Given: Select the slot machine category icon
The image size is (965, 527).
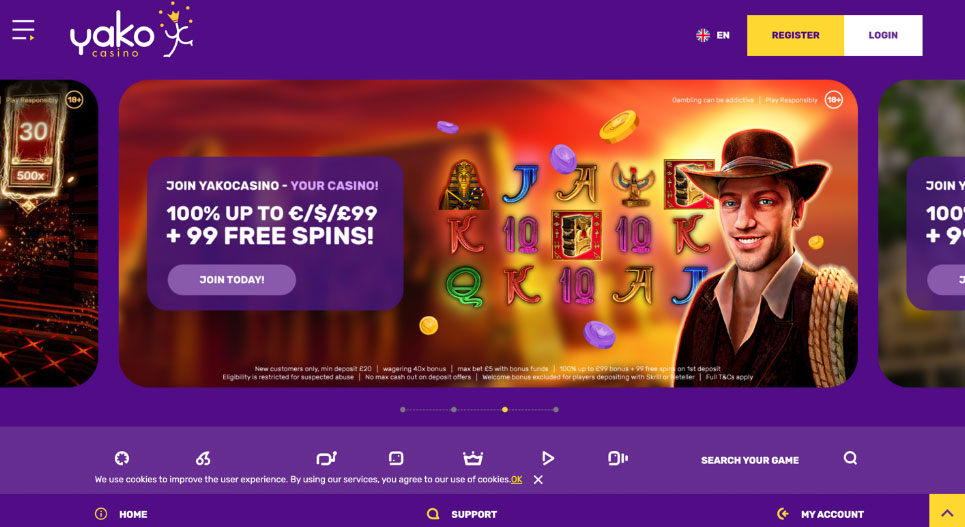Looking at the screenshot, I should (326, 458).
